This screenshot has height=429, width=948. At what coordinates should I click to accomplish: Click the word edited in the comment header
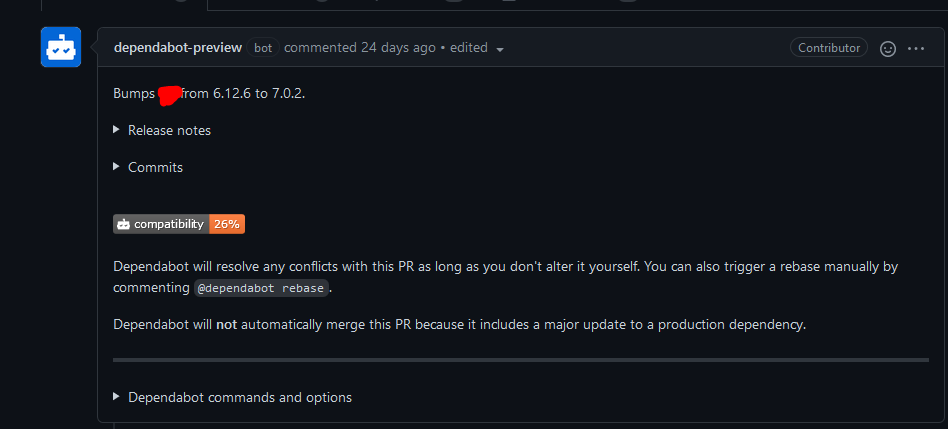(x=469, y=48)
